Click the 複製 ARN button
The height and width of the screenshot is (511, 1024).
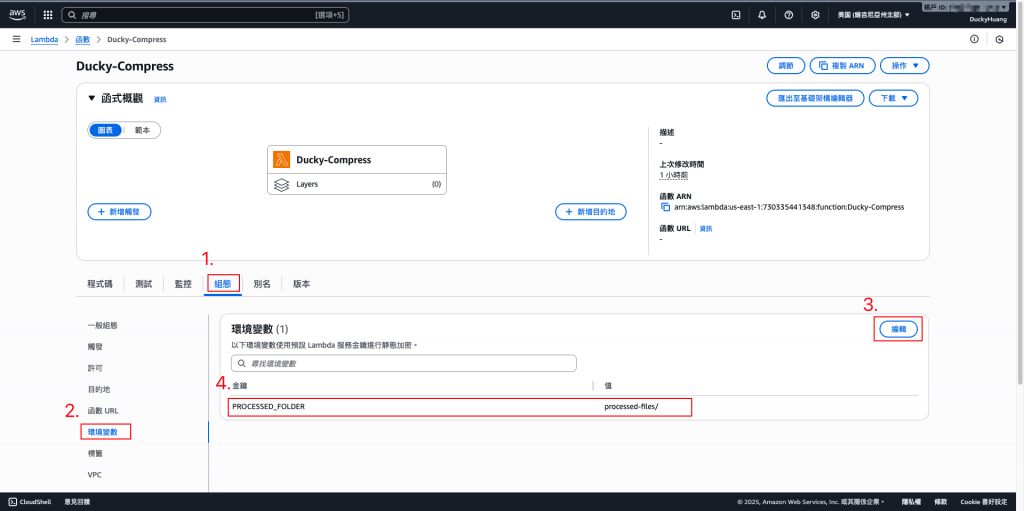(x=842, y=65)
